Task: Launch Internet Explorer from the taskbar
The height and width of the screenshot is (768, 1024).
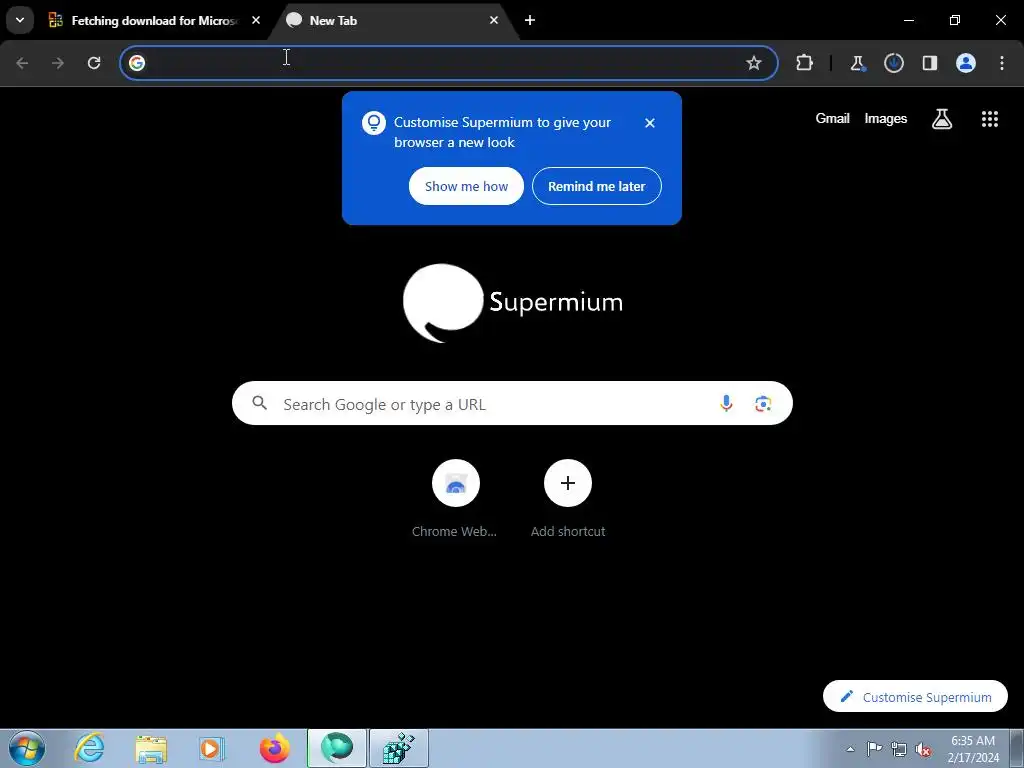Action: coord(89,748)
